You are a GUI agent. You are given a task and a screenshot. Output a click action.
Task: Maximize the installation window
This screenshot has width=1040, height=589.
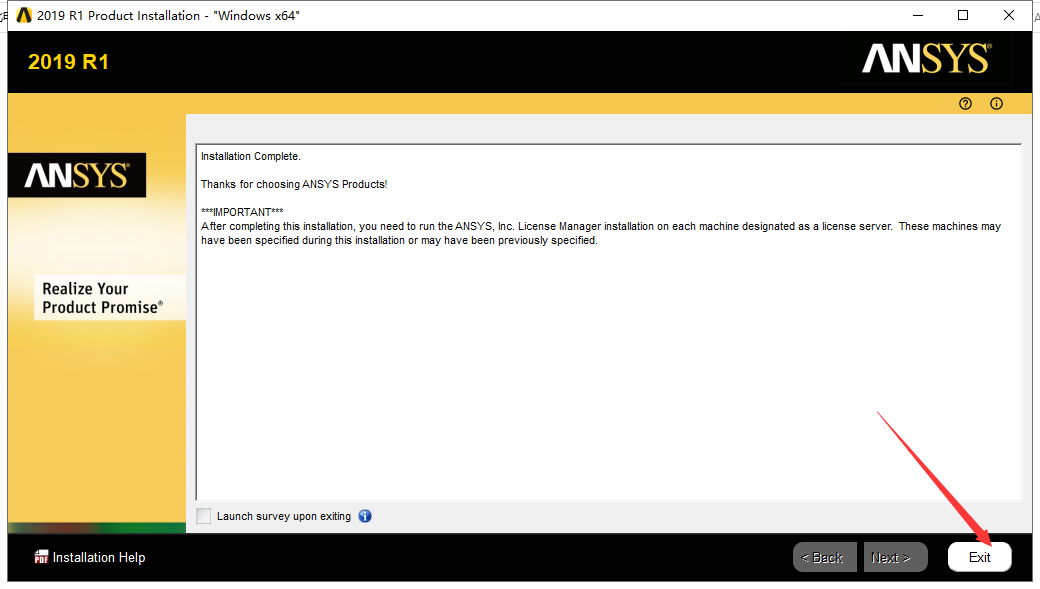pos(963,15)
